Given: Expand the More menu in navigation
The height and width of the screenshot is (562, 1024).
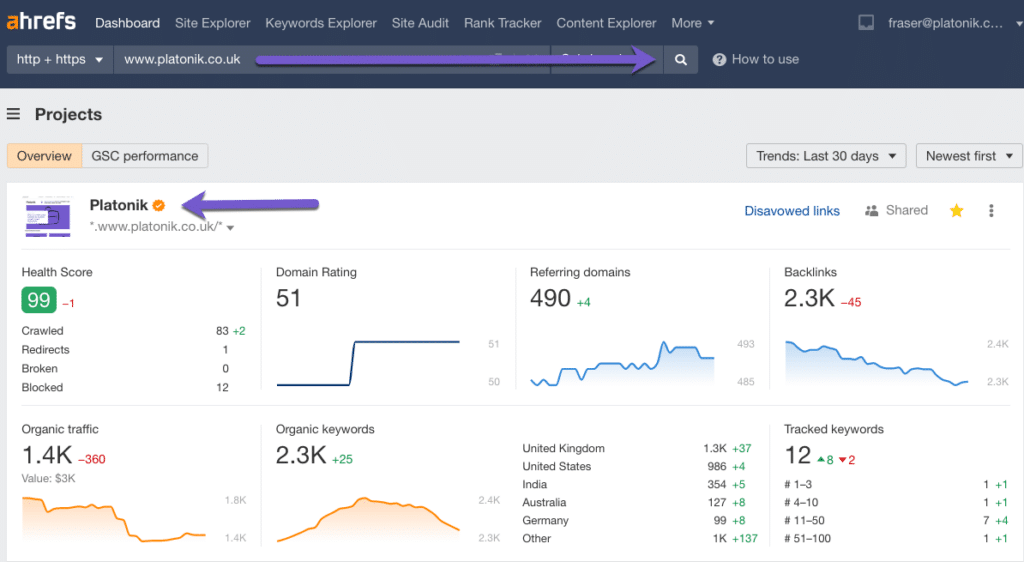Looking at the screenshot, I should [x=692, y=23].
